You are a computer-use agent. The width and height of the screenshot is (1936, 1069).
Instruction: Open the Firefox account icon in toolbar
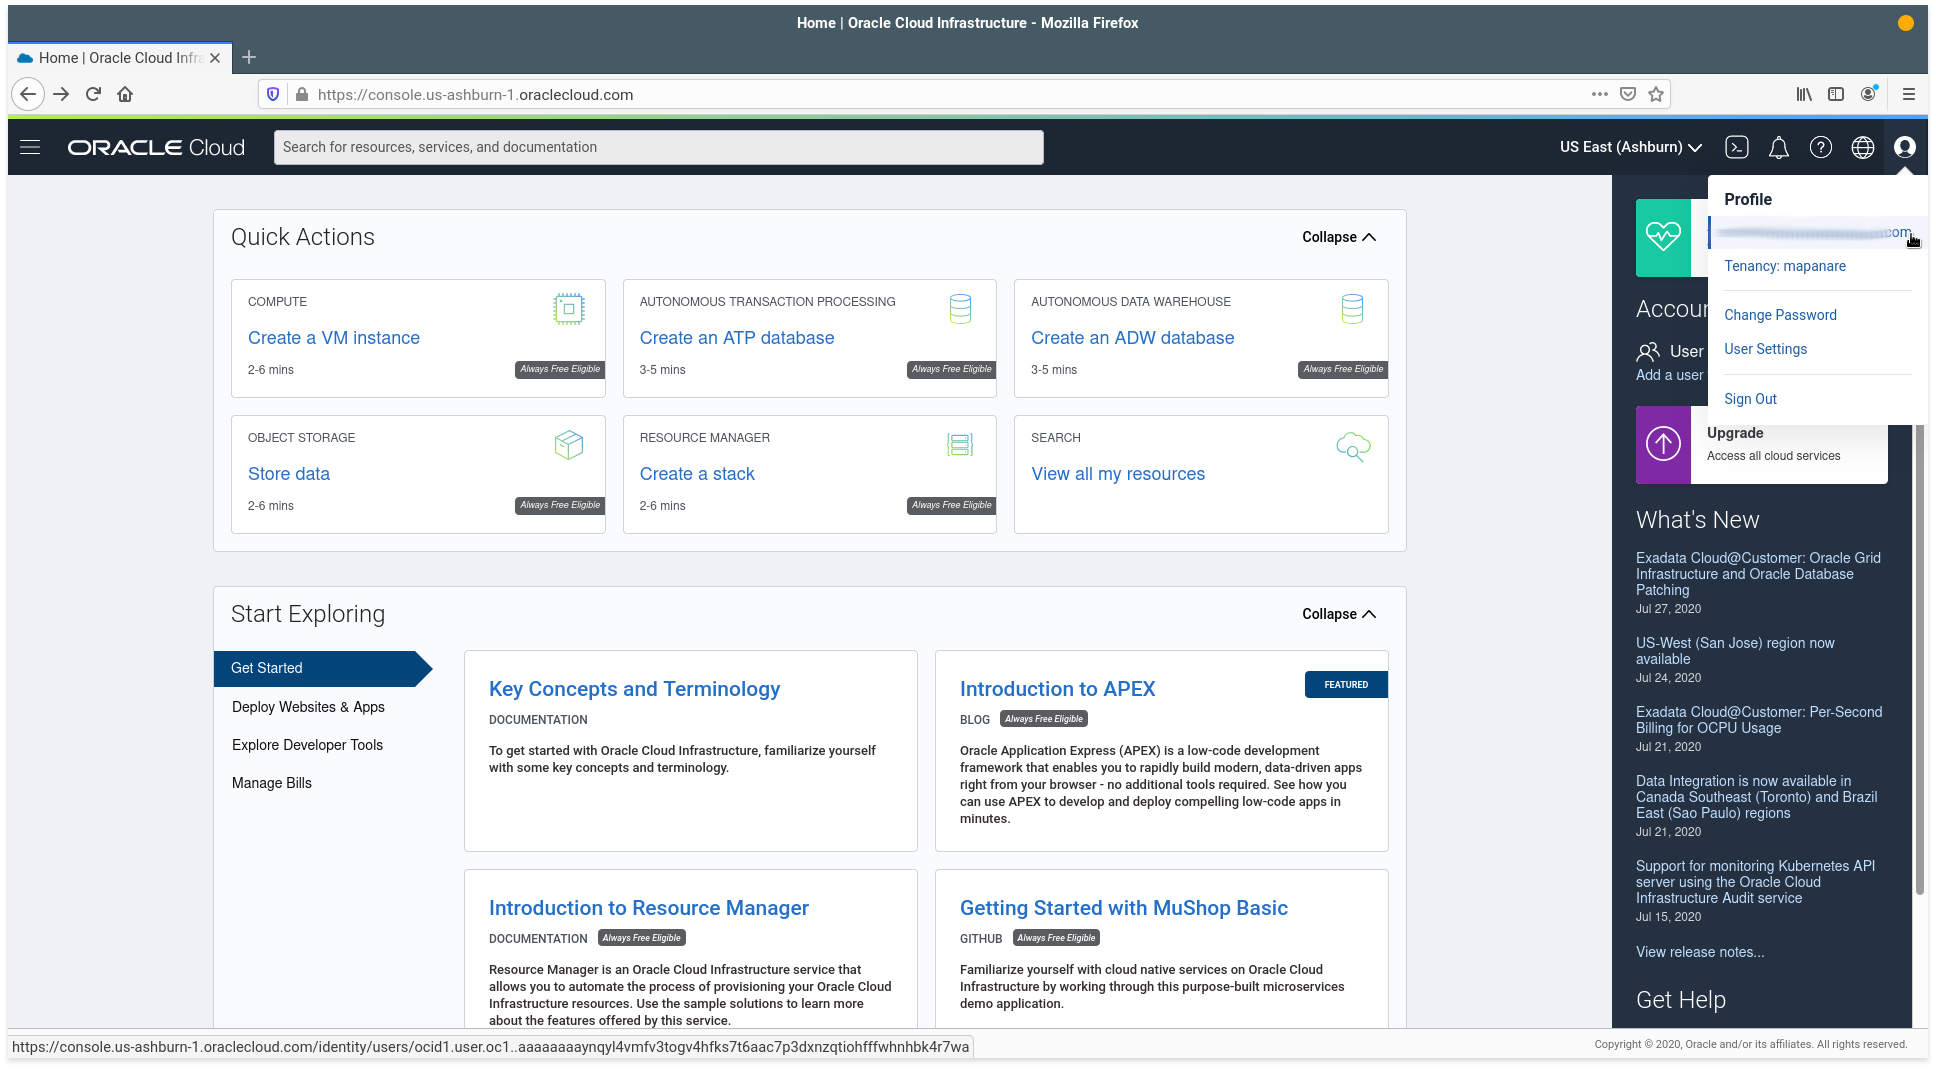pos(1868,94)
